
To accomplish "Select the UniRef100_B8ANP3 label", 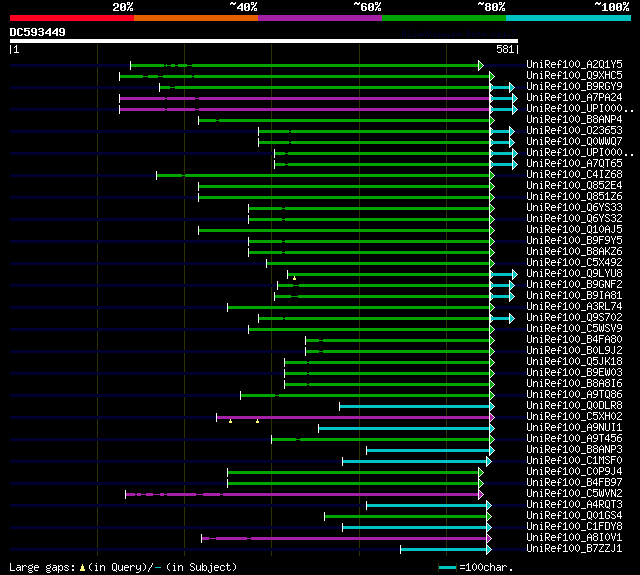I will coord(574,450).
